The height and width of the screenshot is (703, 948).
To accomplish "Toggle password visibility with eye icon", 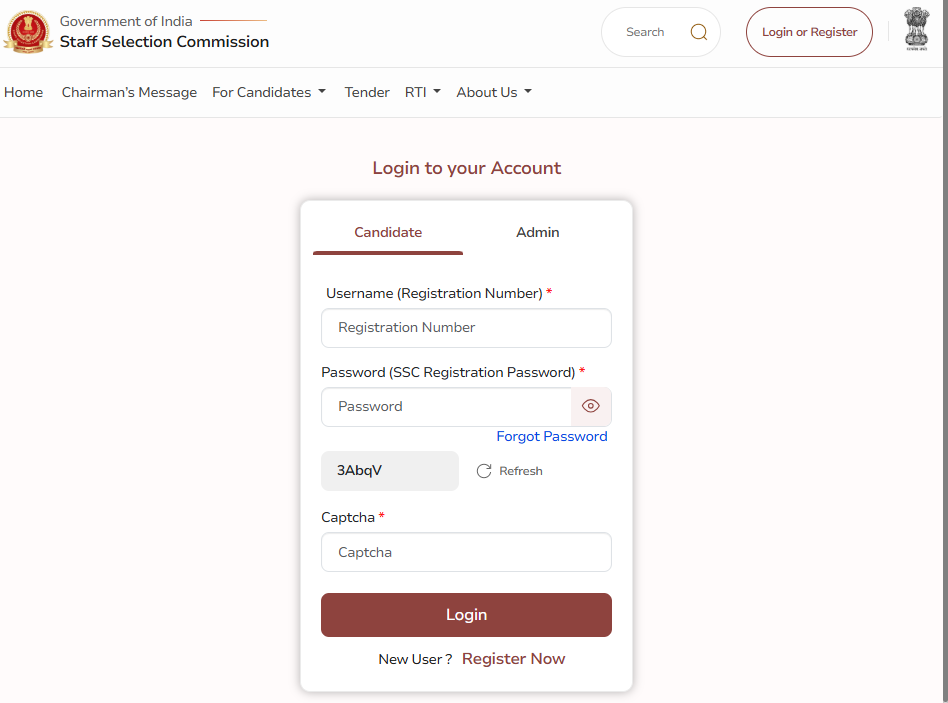I will click(x=591, y=406).
